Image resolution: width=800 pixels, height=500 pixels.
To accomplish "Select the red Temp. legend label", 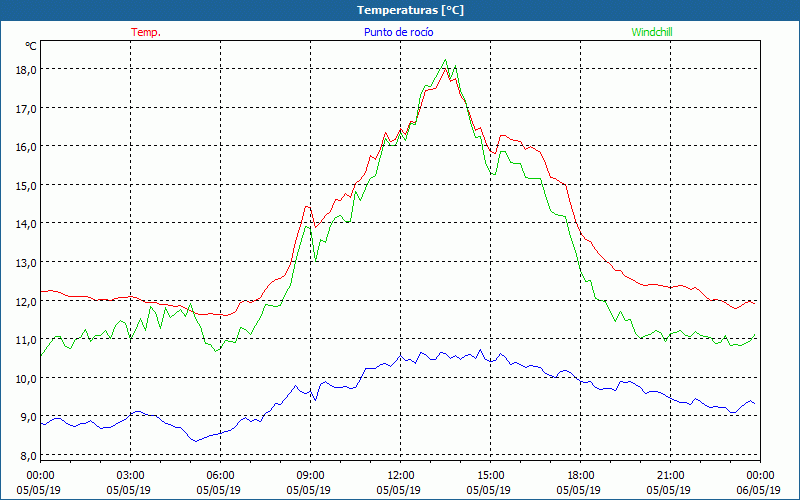I will [x=146, y=32].
